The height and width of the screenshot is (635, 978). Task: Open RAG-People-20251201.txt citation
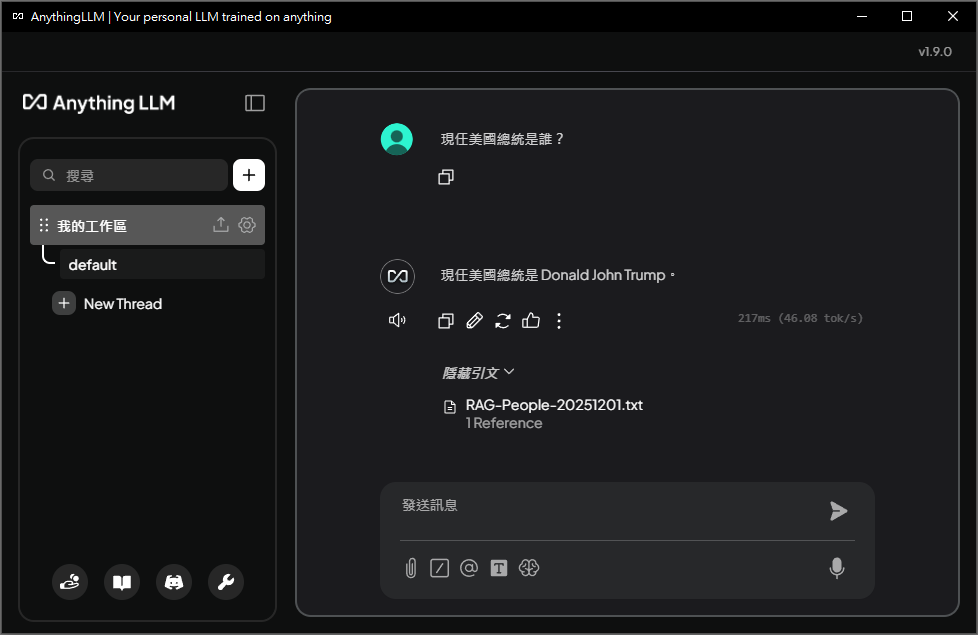click(553, 405)
